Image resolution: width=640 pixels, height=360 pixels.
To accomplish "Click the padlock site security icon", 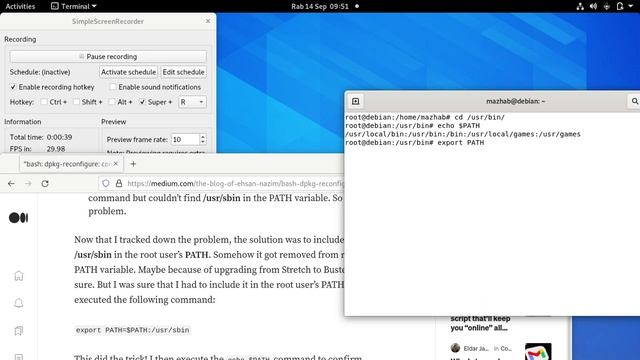I will (x=119, y=183).
